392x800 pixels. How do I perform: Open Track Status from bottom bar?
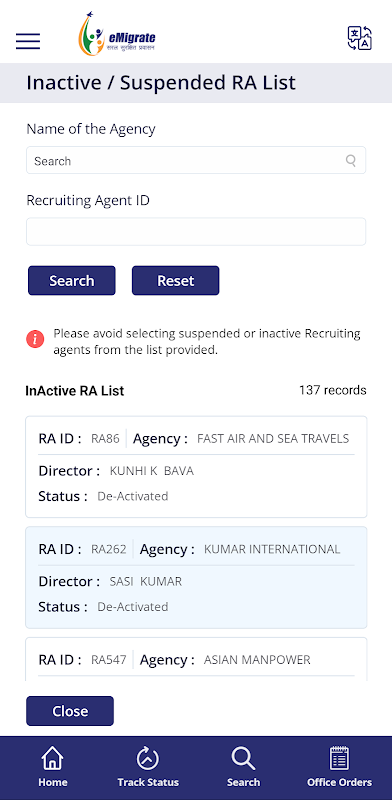(148, 767)
